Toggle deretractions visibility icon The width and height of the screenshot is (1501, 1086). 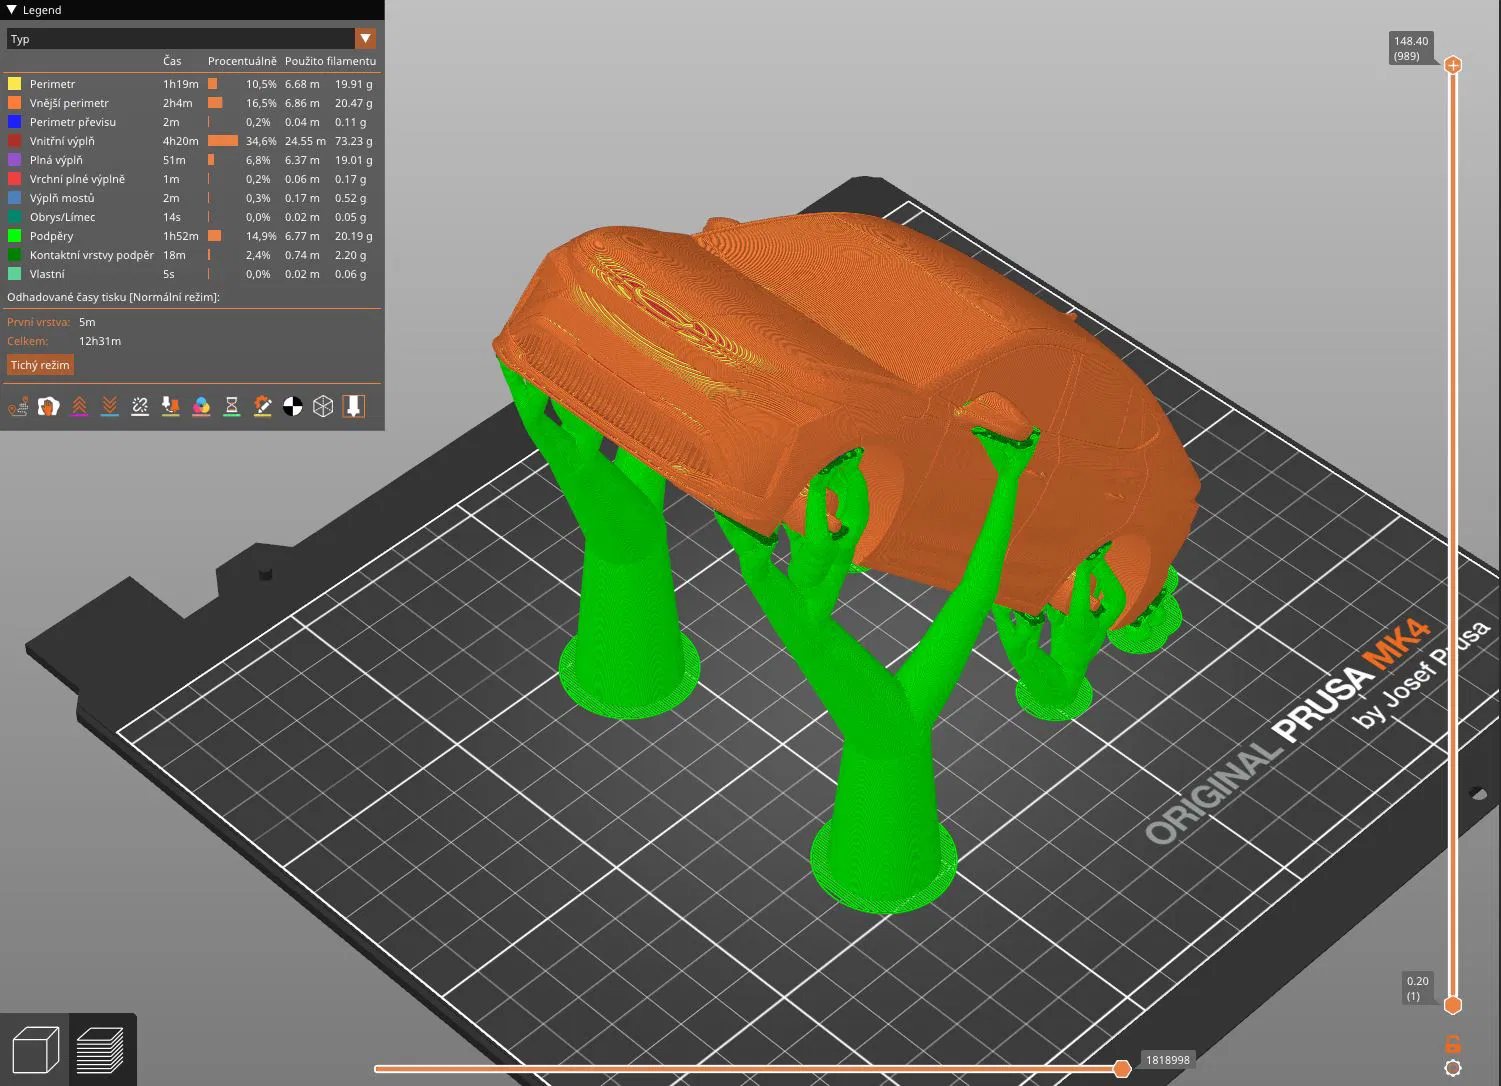click(110, 406)
